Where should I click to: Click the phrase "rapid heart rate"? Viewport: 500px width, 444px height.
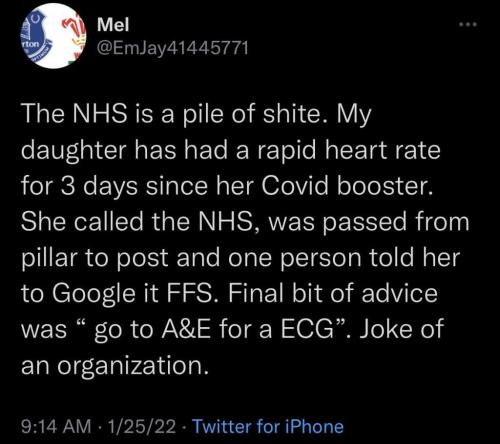348,151
